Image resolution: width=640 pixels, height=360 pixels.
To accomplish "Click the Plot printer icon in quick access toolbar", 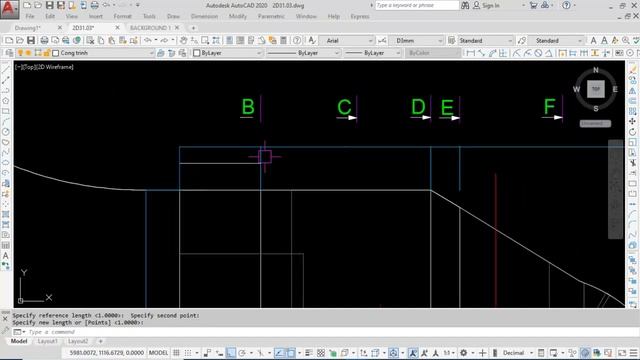I will (94, 5).
